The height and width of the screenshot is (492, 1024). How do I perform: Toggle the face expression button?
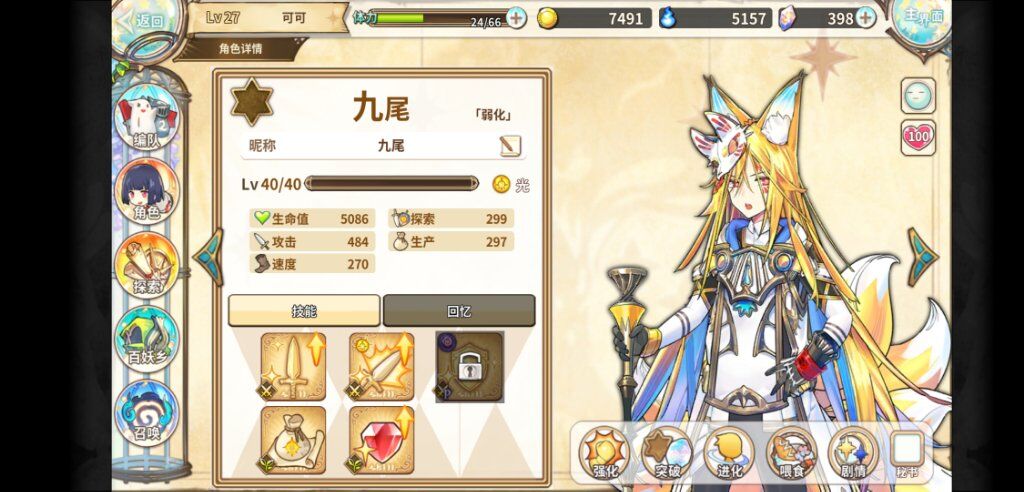point(918,96)
